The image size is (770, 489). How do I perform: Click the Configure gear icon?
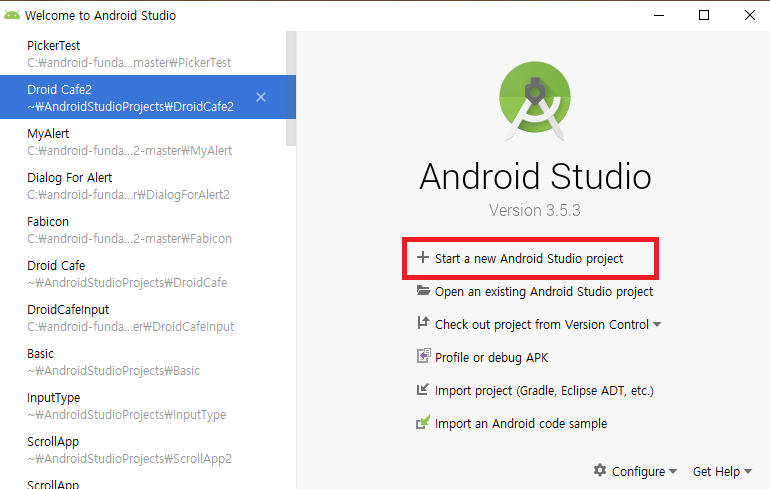600,470
